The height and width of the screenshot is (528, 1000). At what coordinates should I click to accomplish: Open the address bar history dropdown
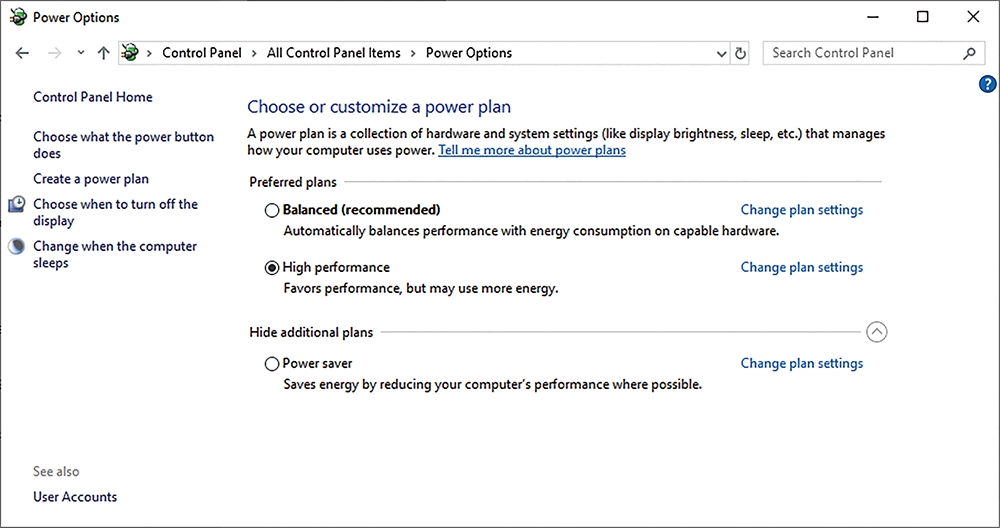point(721,54)
